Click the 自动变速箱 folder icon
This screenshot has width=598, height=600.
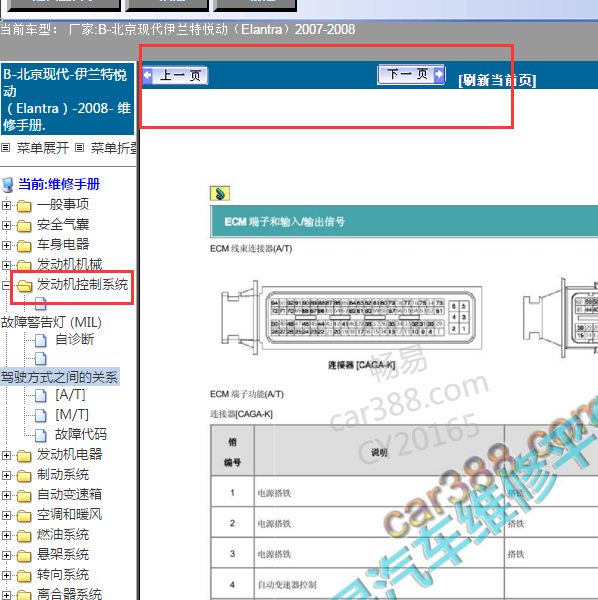24,496
